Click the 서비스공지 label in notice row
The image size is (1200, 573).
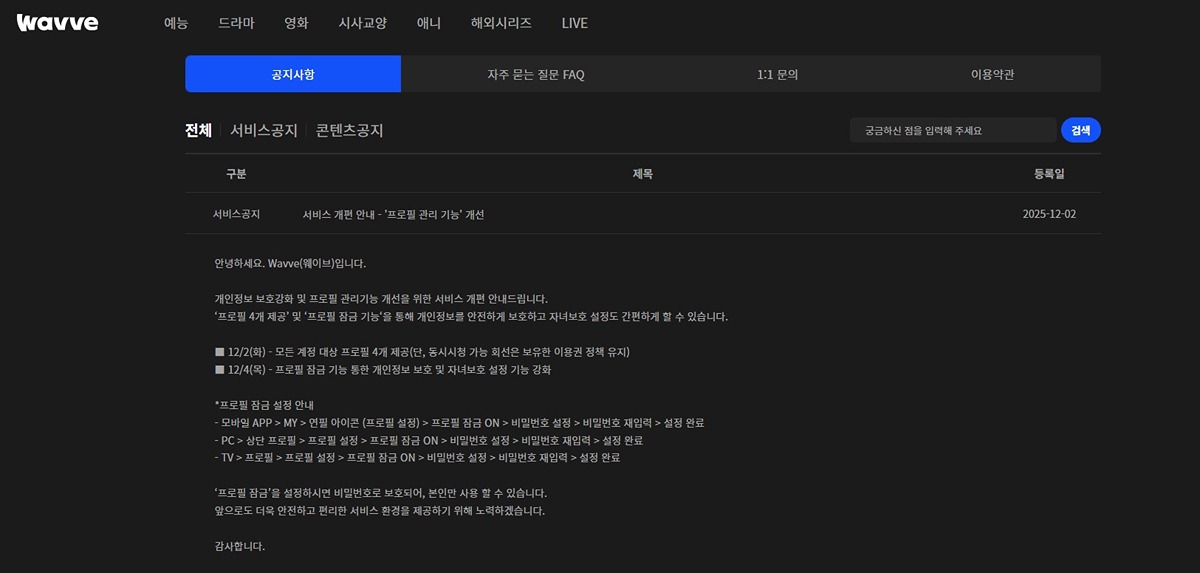coord(236,214)
